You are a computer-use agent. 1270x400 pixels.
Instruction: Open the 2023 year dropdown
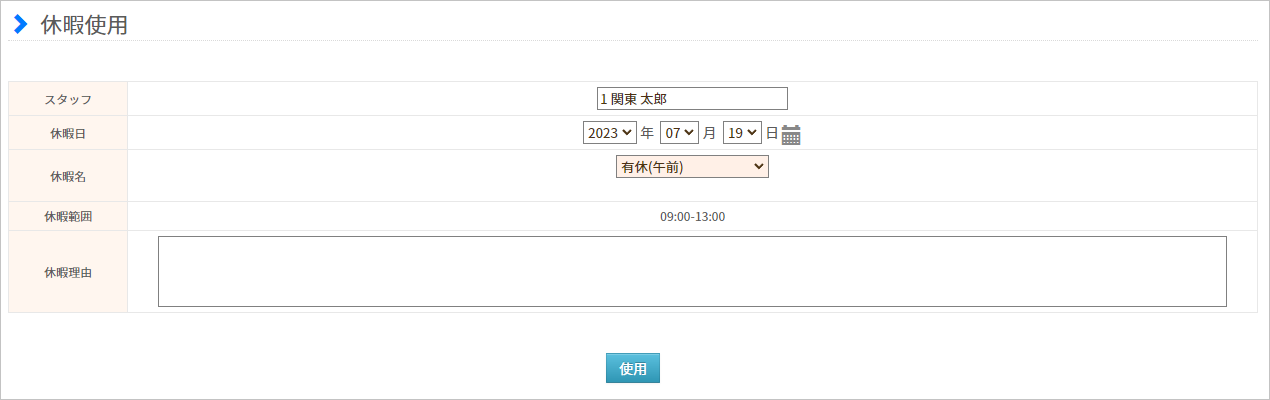610,132
